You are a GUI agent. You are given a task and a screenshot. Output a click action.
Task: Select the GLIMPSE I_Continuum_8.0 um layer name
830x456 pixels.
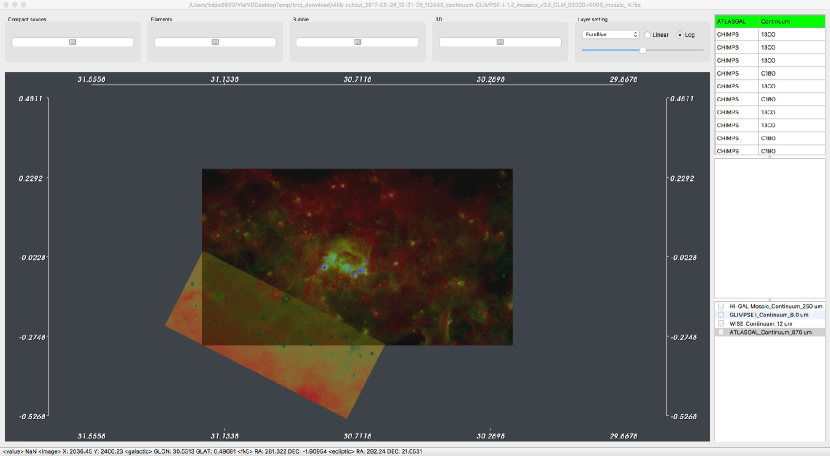click(769, 315)
